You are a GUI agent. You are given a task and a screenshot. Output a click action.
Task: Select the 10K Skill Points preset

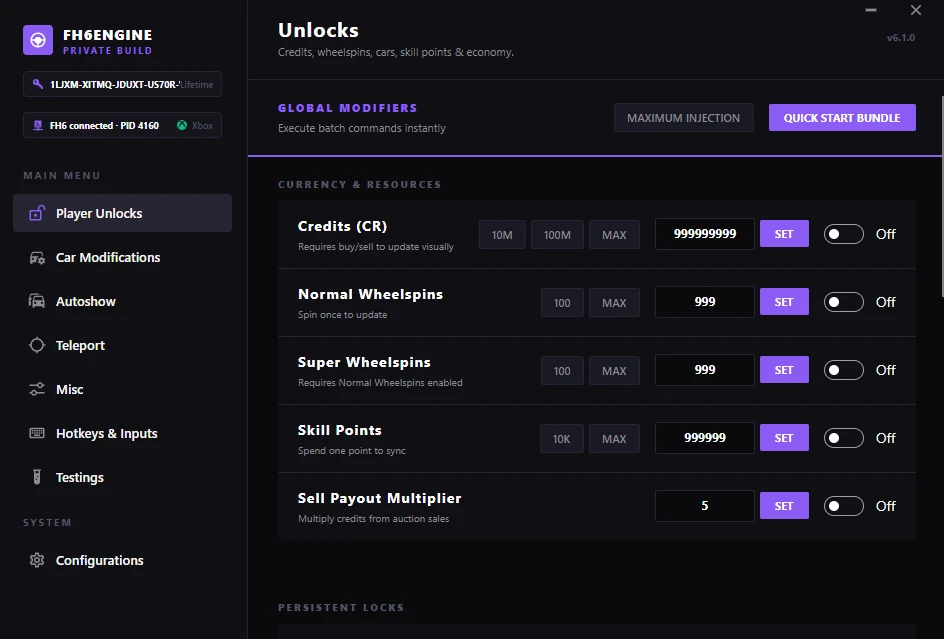tap(562, 439)
